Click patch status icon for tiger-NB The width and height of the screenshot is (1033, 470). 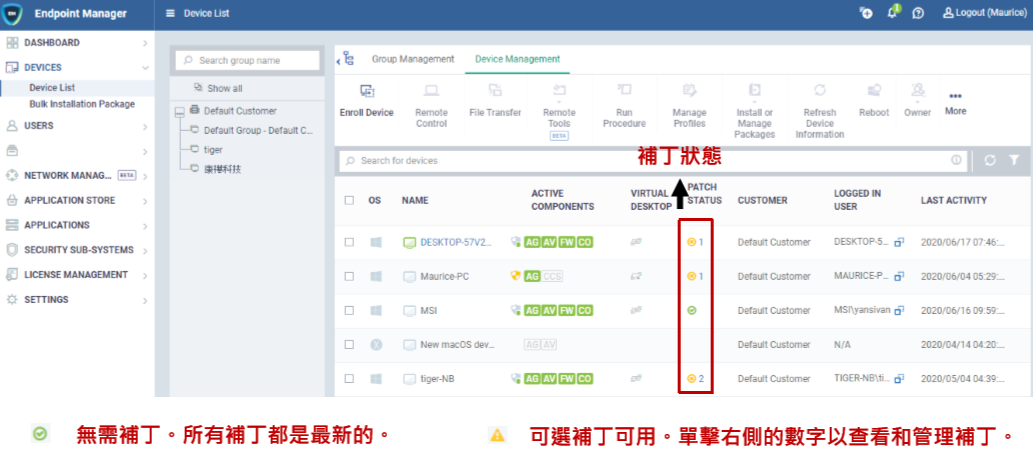point(691,378)
